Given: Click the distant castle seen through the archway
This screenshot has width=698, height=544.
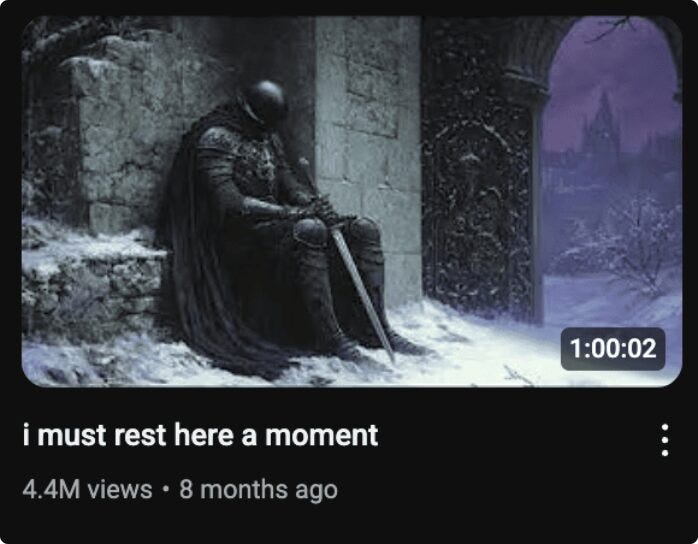Looking at the screenshot, I should (602, 129).
